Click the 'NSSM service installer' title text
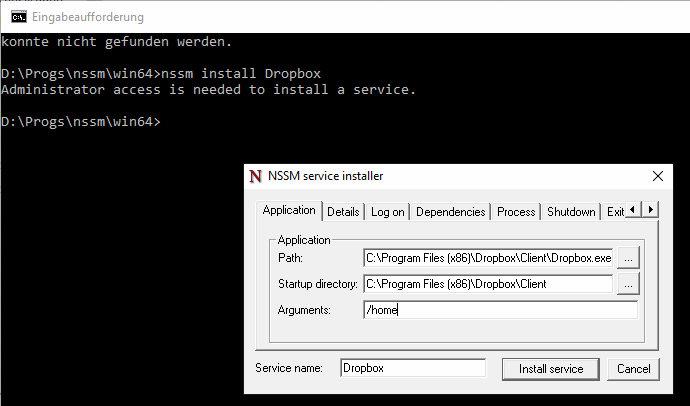Image resolution: width=690 pixels, height=406 pixels. tap(325, 176)
